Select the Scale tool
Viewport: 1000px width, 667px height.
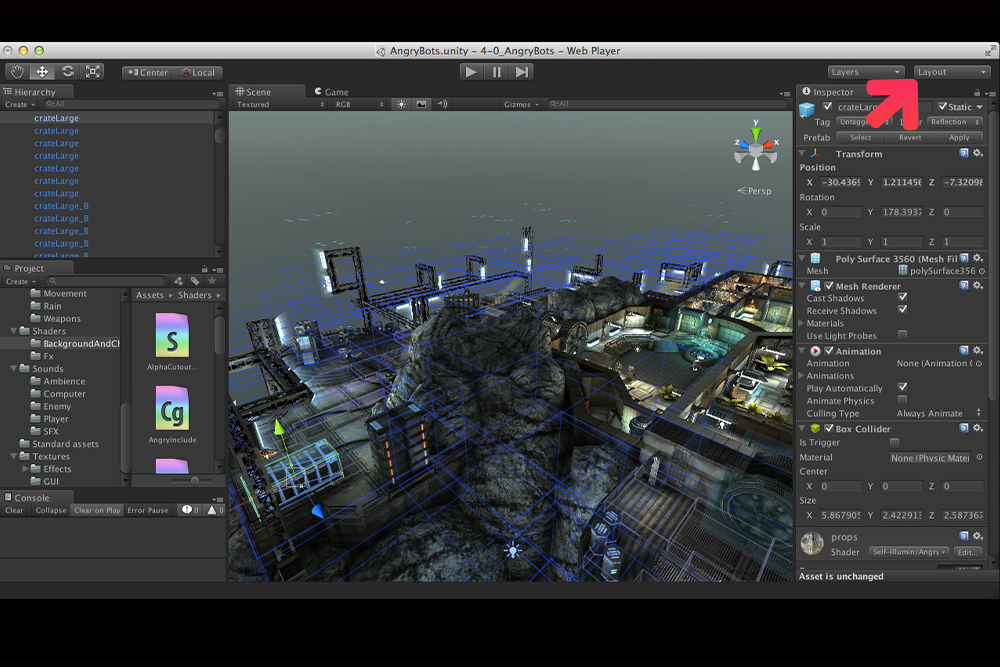click(92, 71)
